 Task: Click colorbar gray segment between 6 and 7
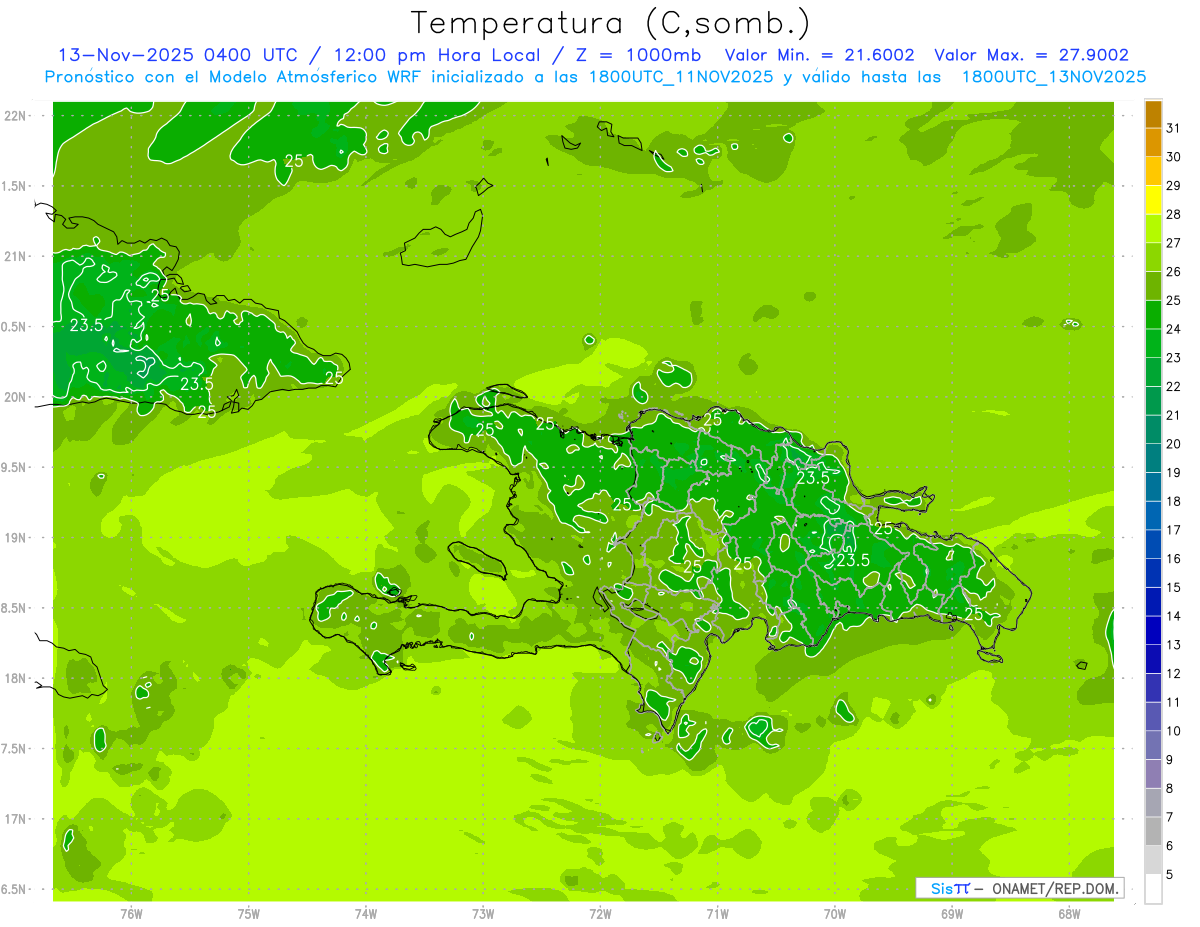[x=1153, y=831]
